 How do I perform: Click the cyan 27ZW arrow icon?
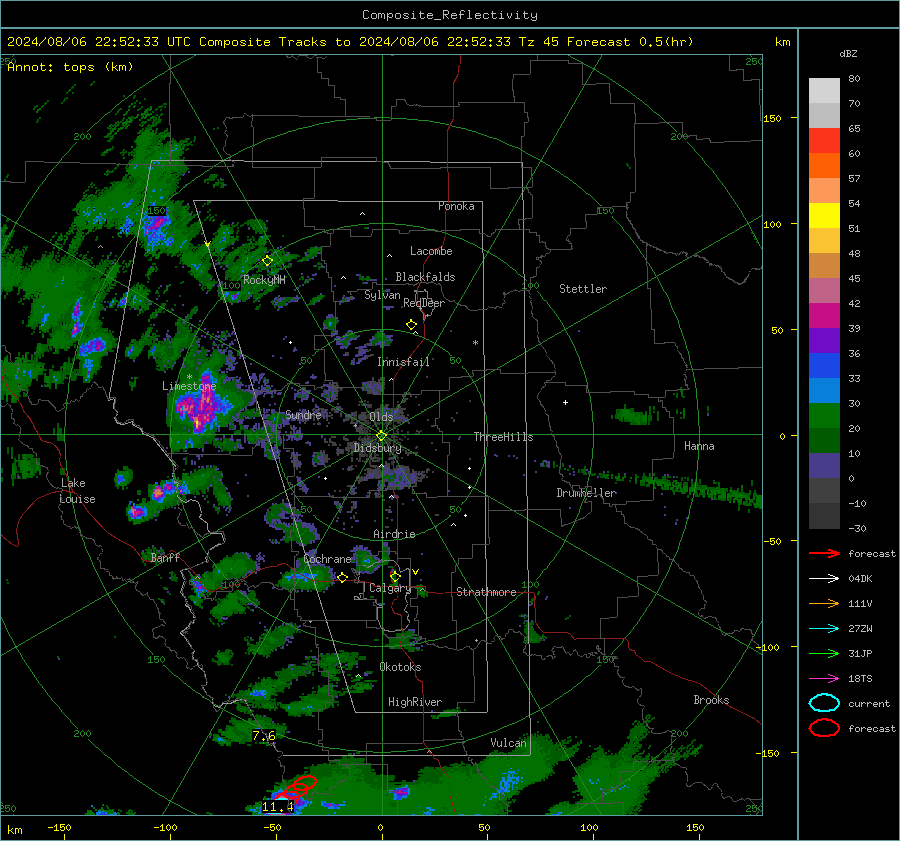824,629
